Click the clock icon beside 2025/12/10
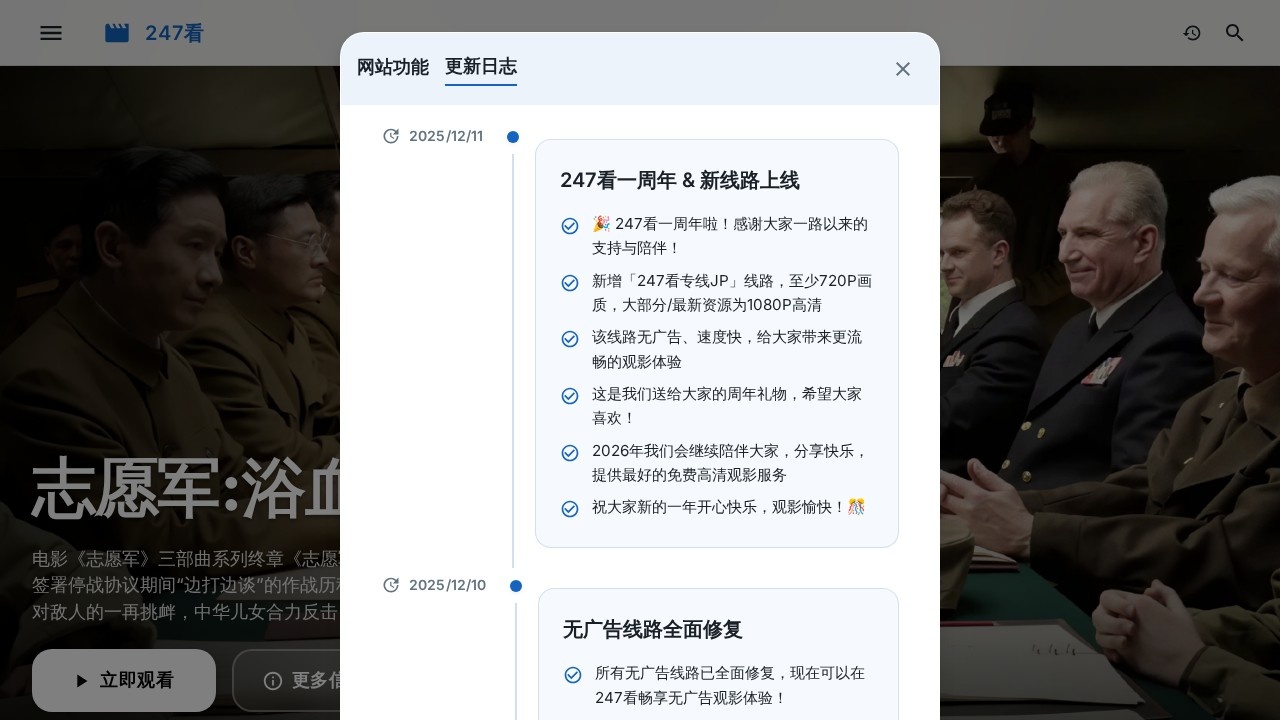The width and height of the screenshot is (1280, 720). pyautogui.click(x=391, y=585)
